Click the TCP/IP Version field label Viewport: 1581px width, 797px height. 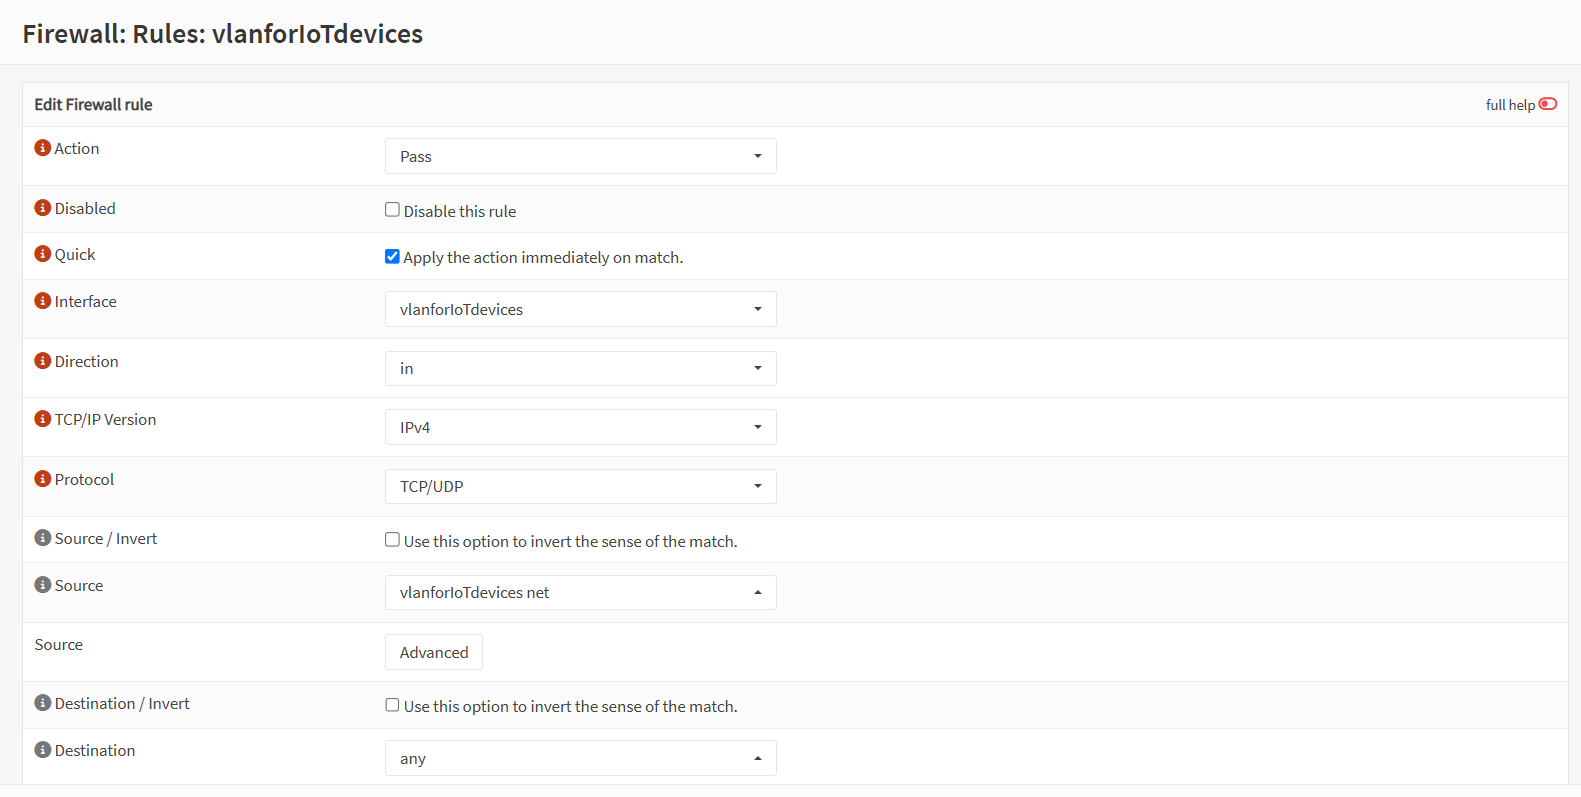(x=105, y=419)
